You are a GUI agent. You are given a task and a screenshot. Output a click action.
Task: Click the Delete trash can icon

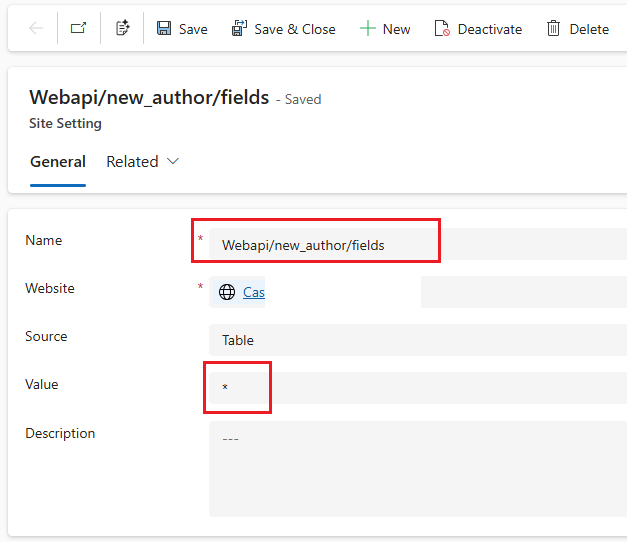pyautogui.click(x=553, y=28)
